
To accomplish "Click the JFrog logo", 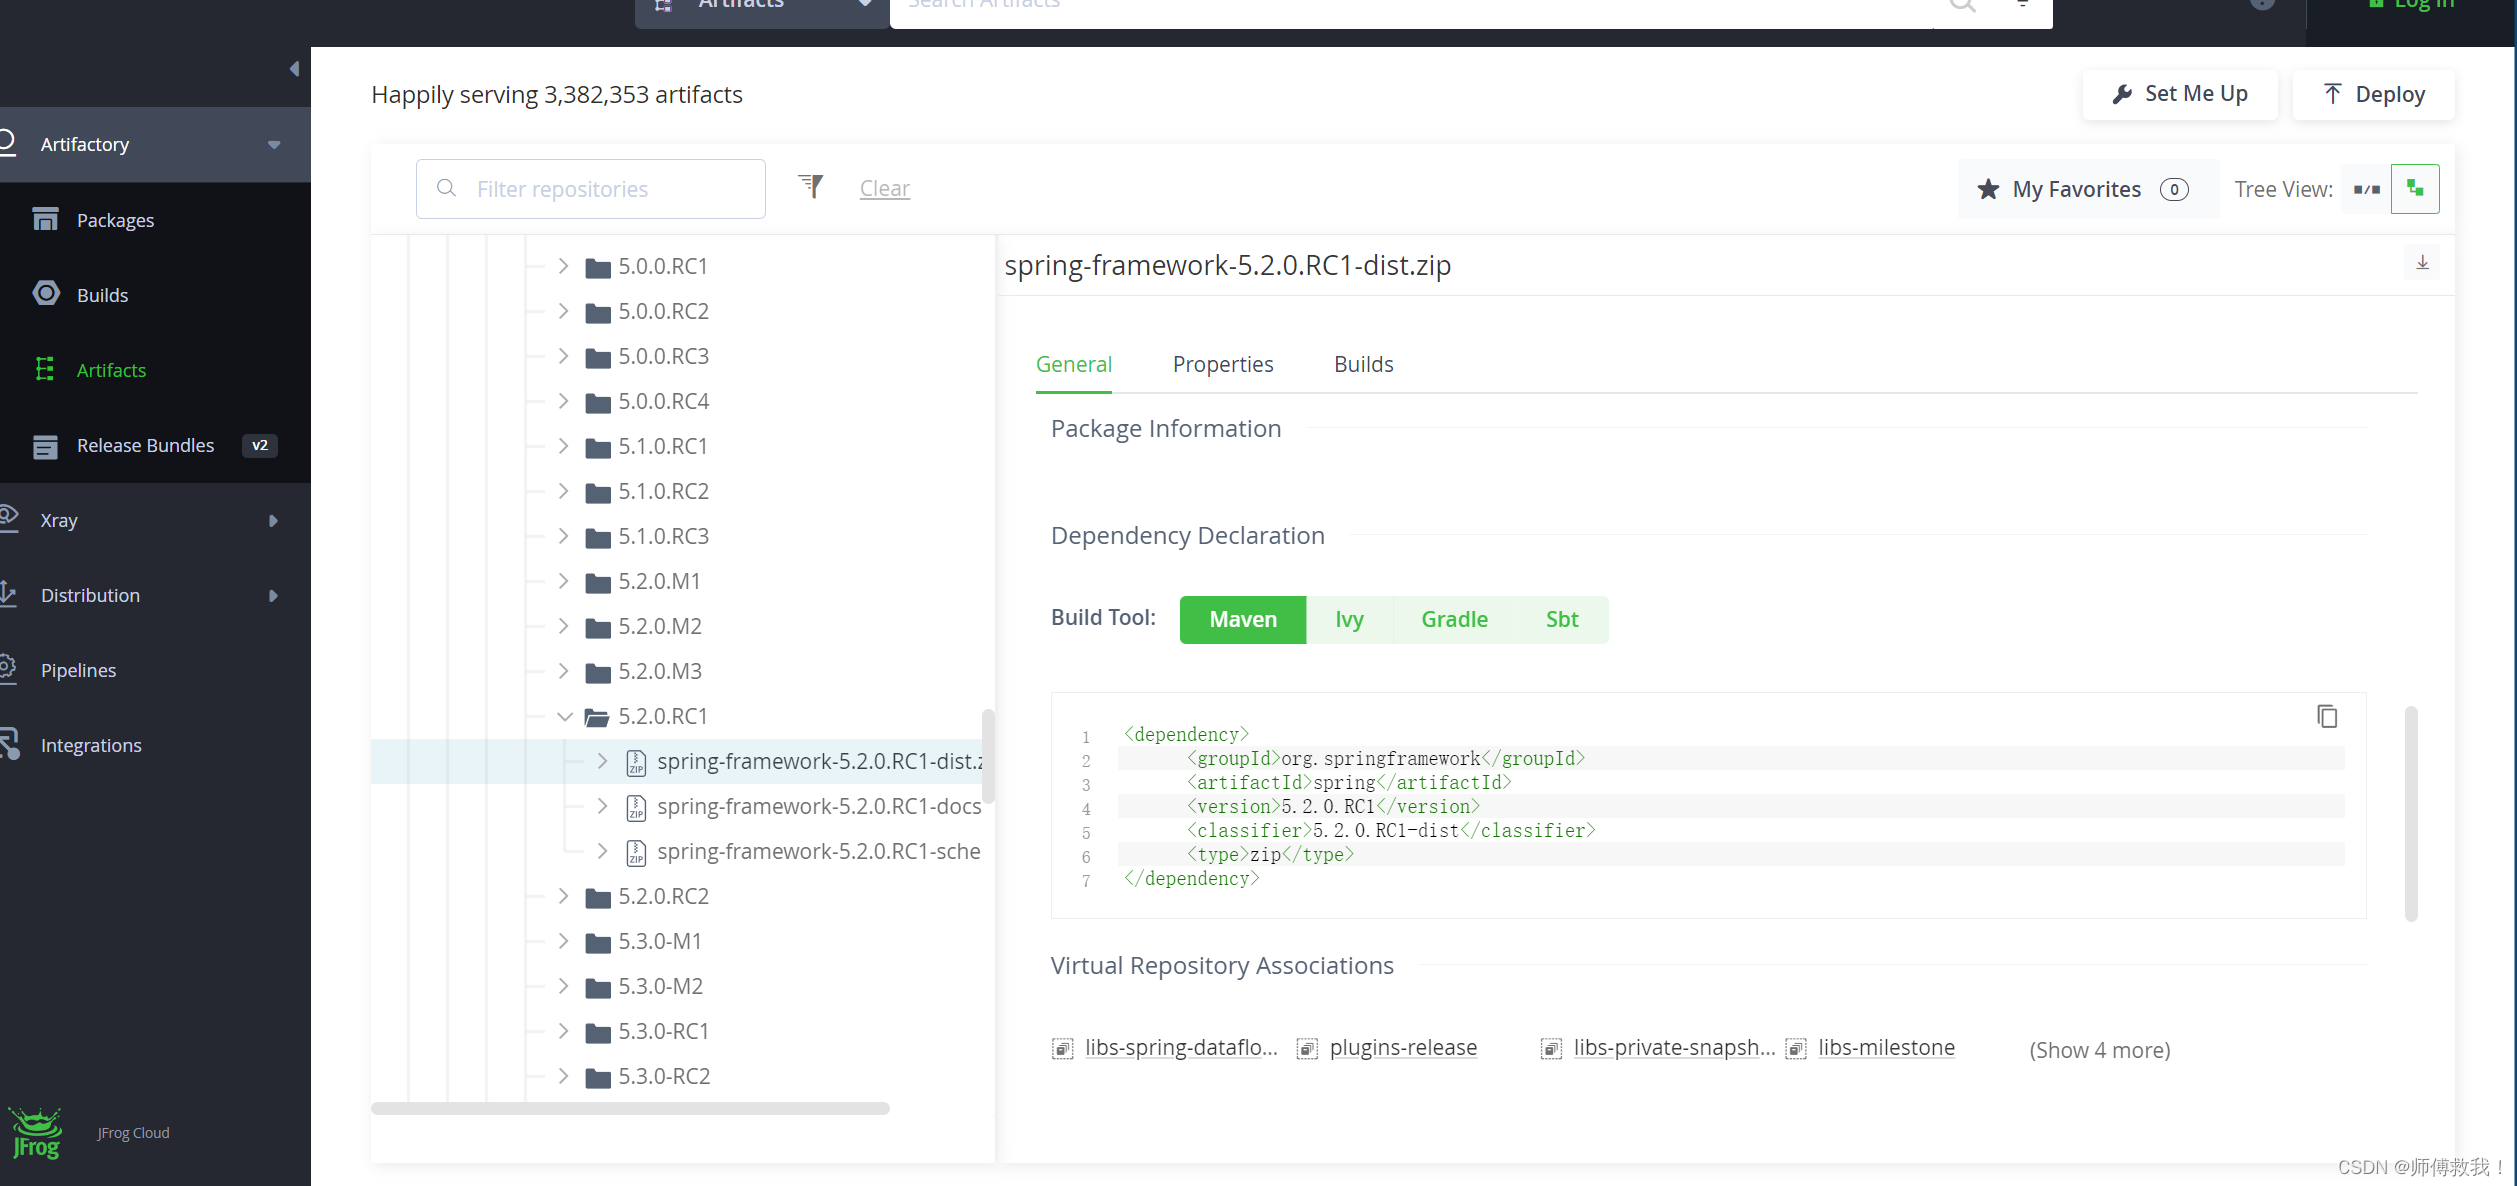I will tap(36, 1133).
